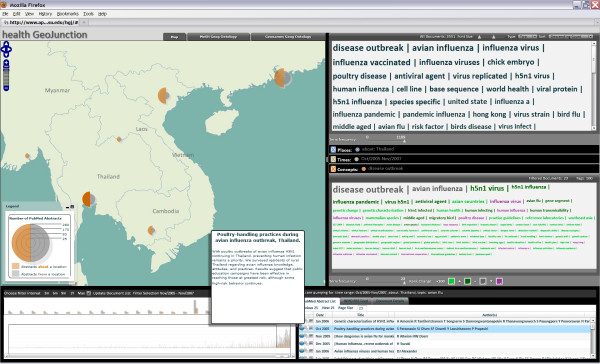Image resolution: width=600 pixels, height=364 pixels.
Task: Click the map zoom-in plus button
Action: coord(6,63)
